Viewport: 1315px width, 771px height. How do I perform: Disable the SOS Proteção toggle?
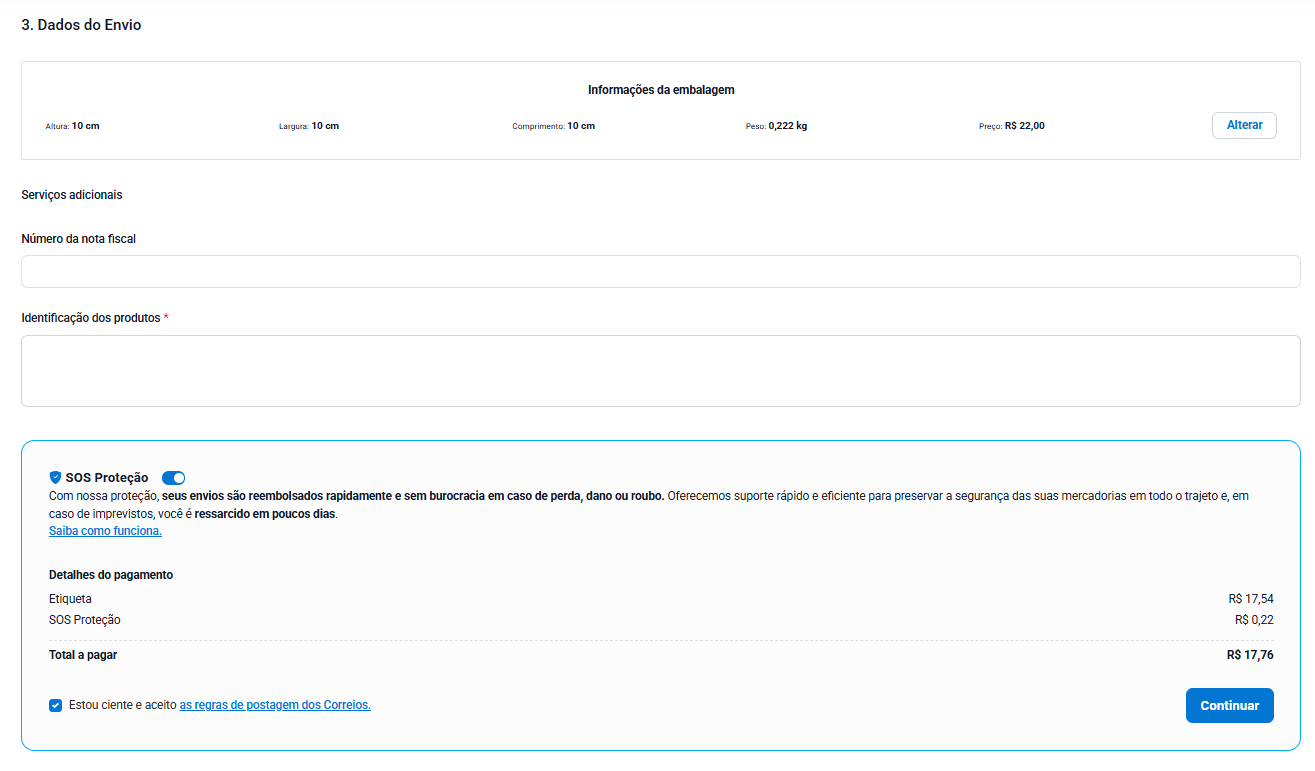173,478
